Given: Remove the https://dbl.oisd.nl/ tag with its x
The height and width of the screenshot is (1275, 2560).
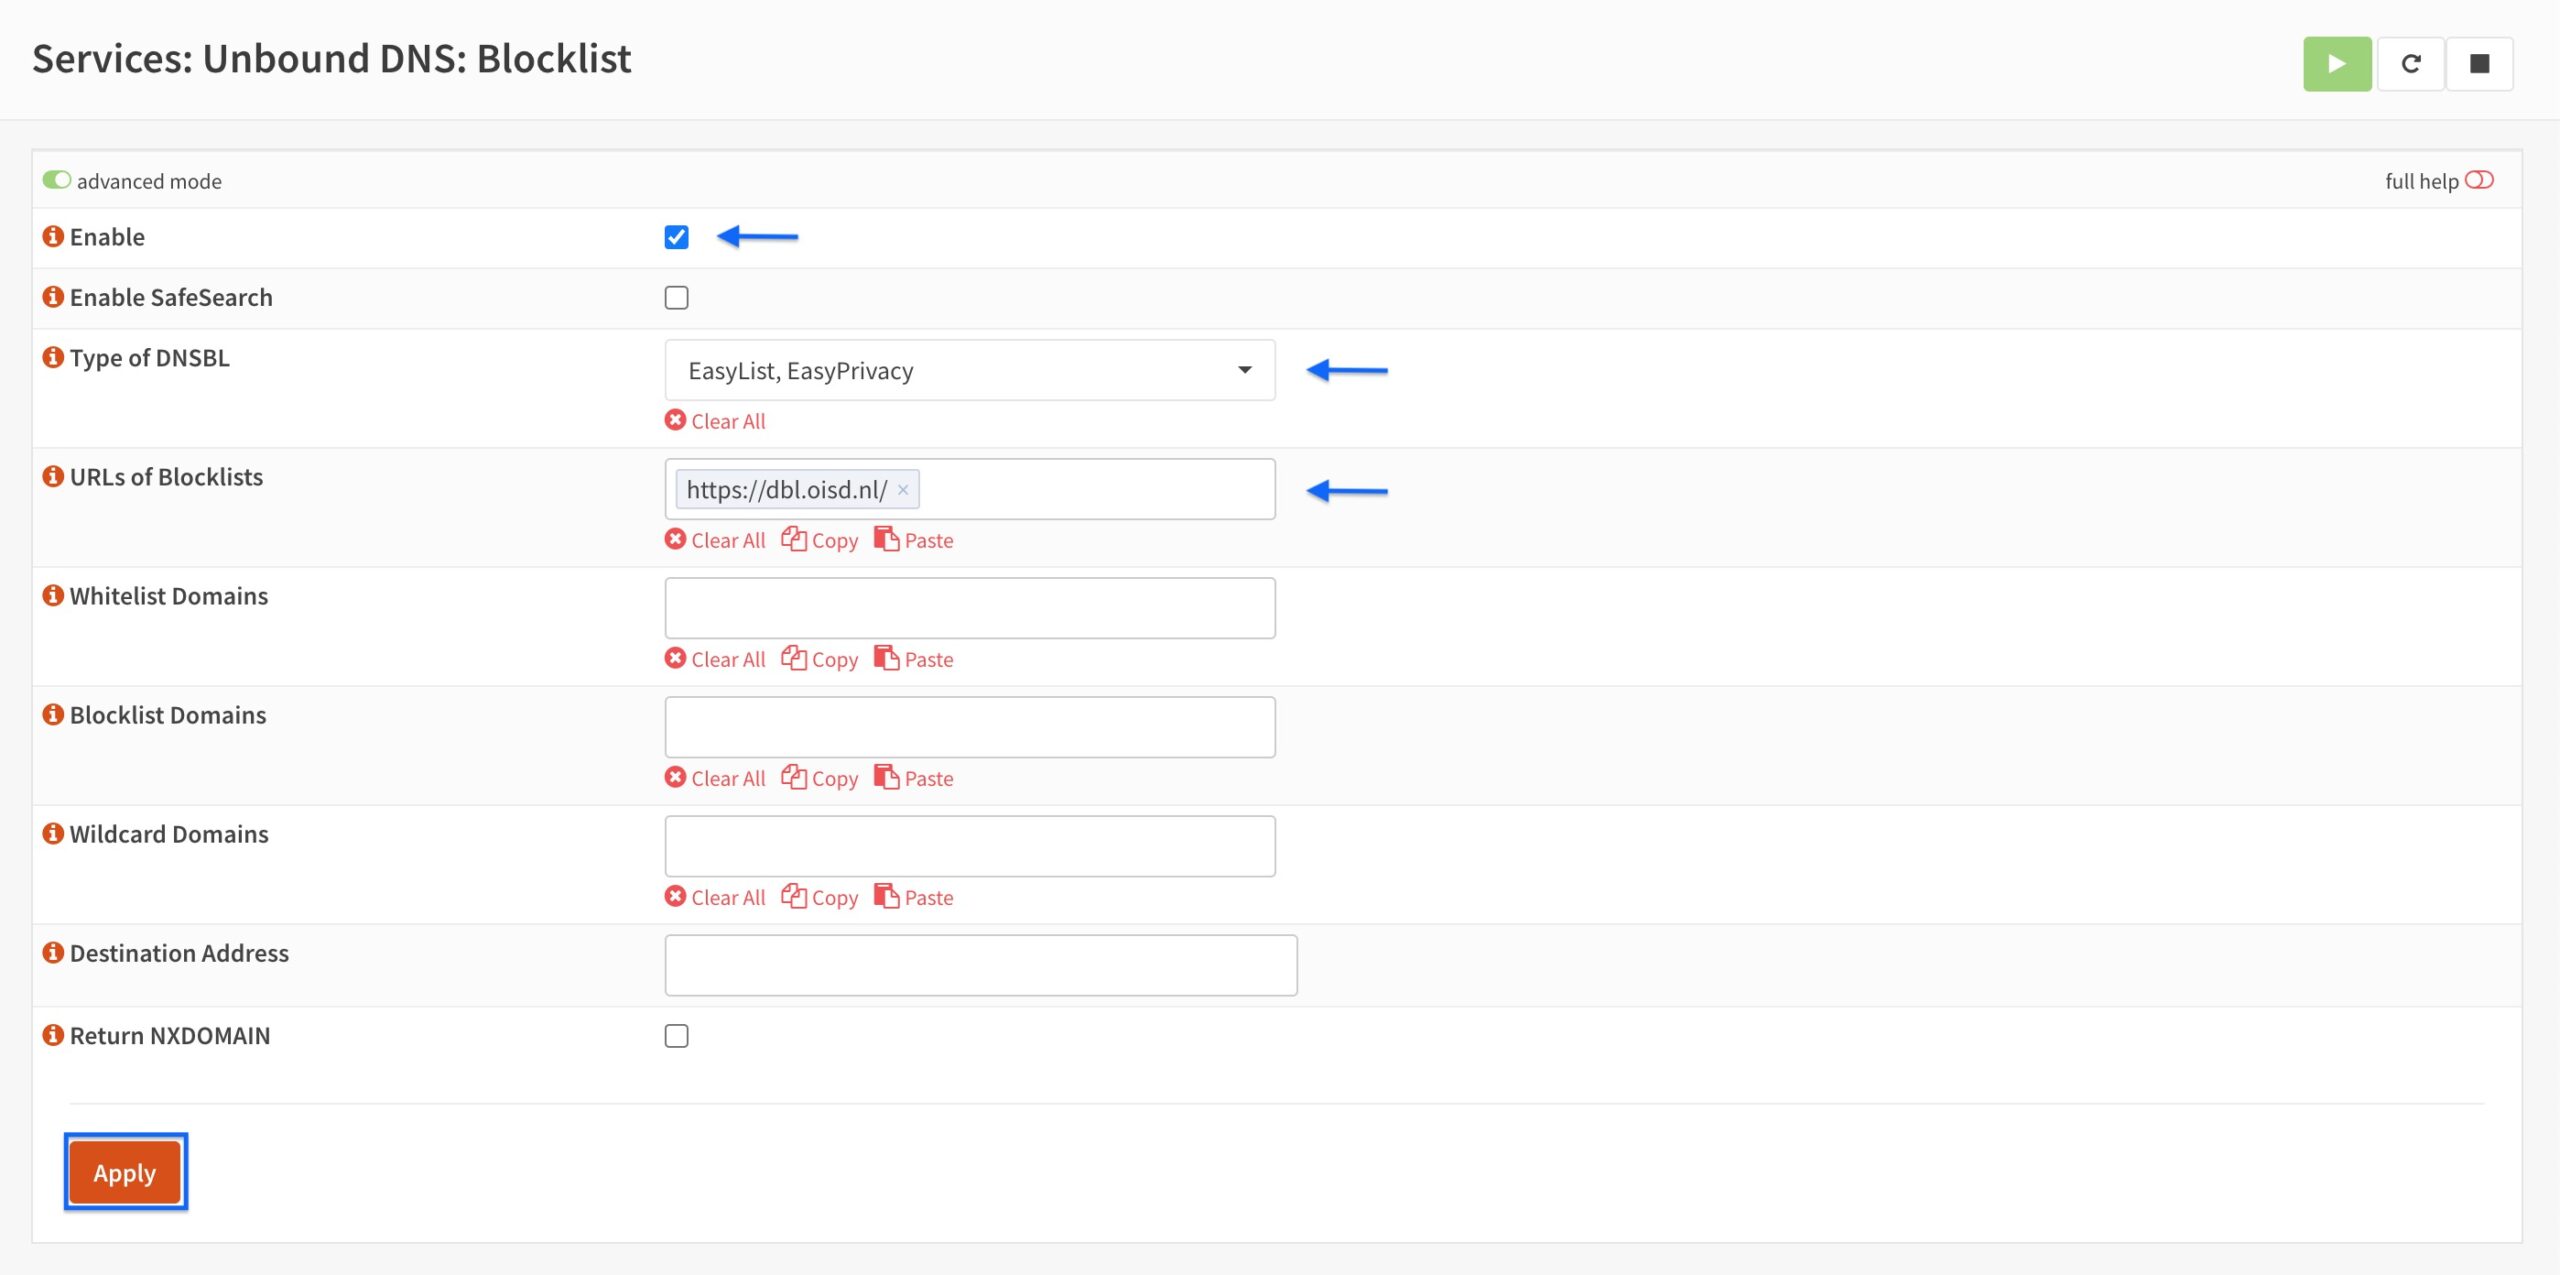Looking at the screenshot, I should 902,490.
